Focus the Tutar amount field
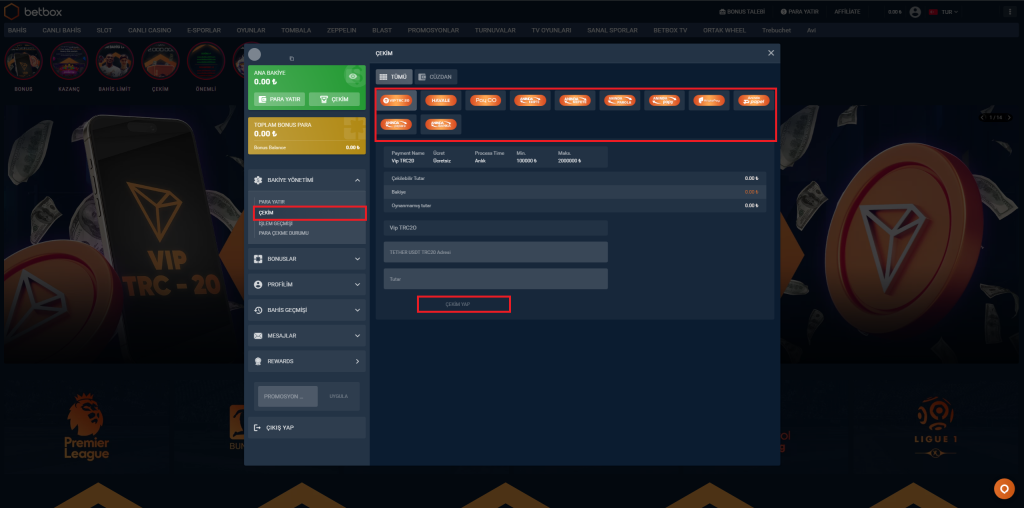This screenshot has height=508, width=1024. (496, 279)
